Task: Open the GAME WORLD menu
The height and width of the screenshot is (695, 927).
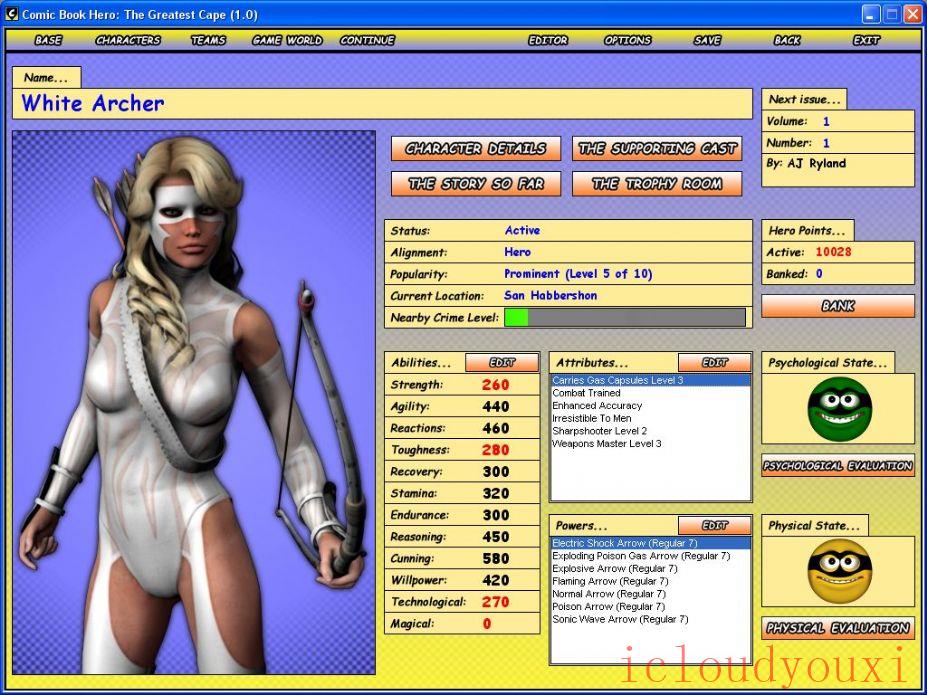Action: [287, 40]
